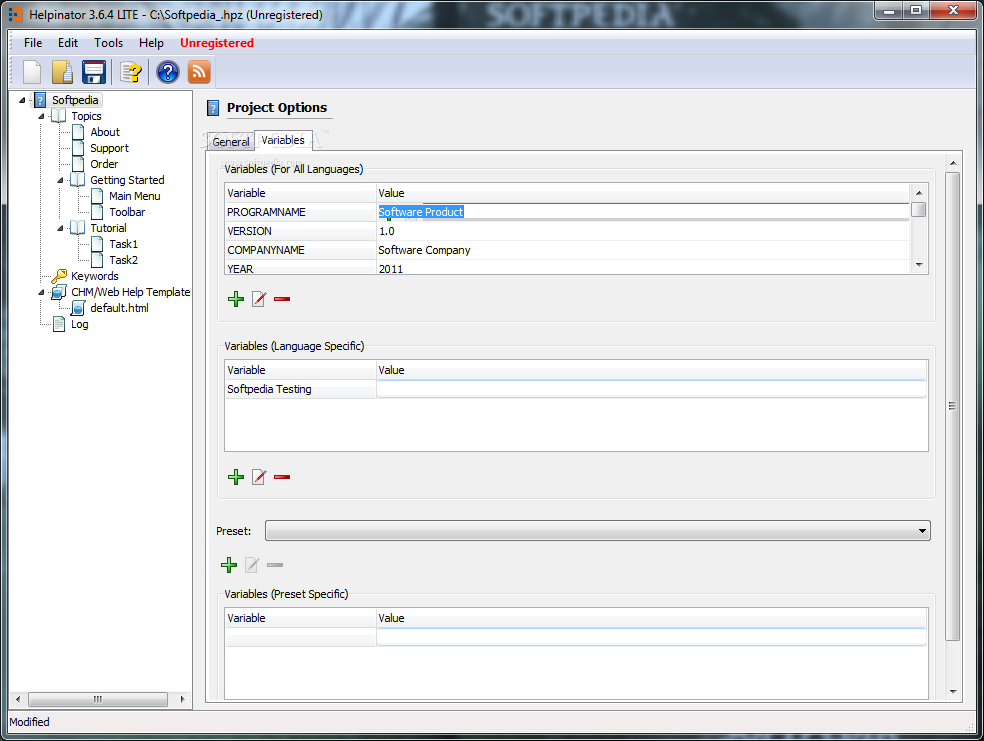Click the COMPANYNAME variable cell
Viewport: 984px width, 741px height.
[x=301, y=250]
